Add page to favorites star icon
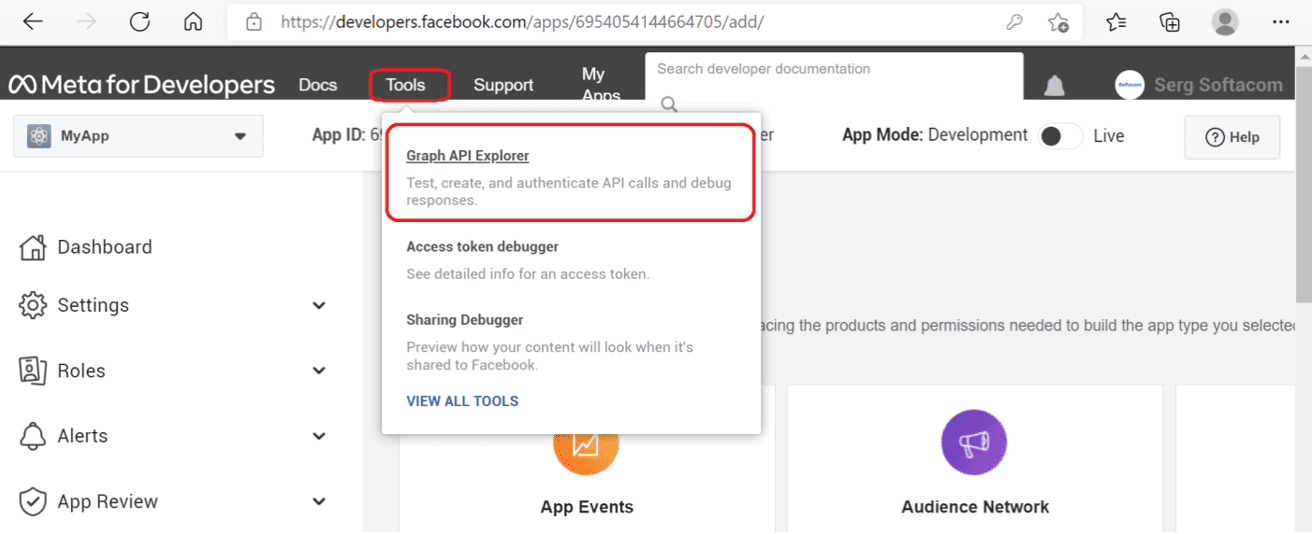The width and height of the screenshot is (1315, 534). pos(1058,22)
